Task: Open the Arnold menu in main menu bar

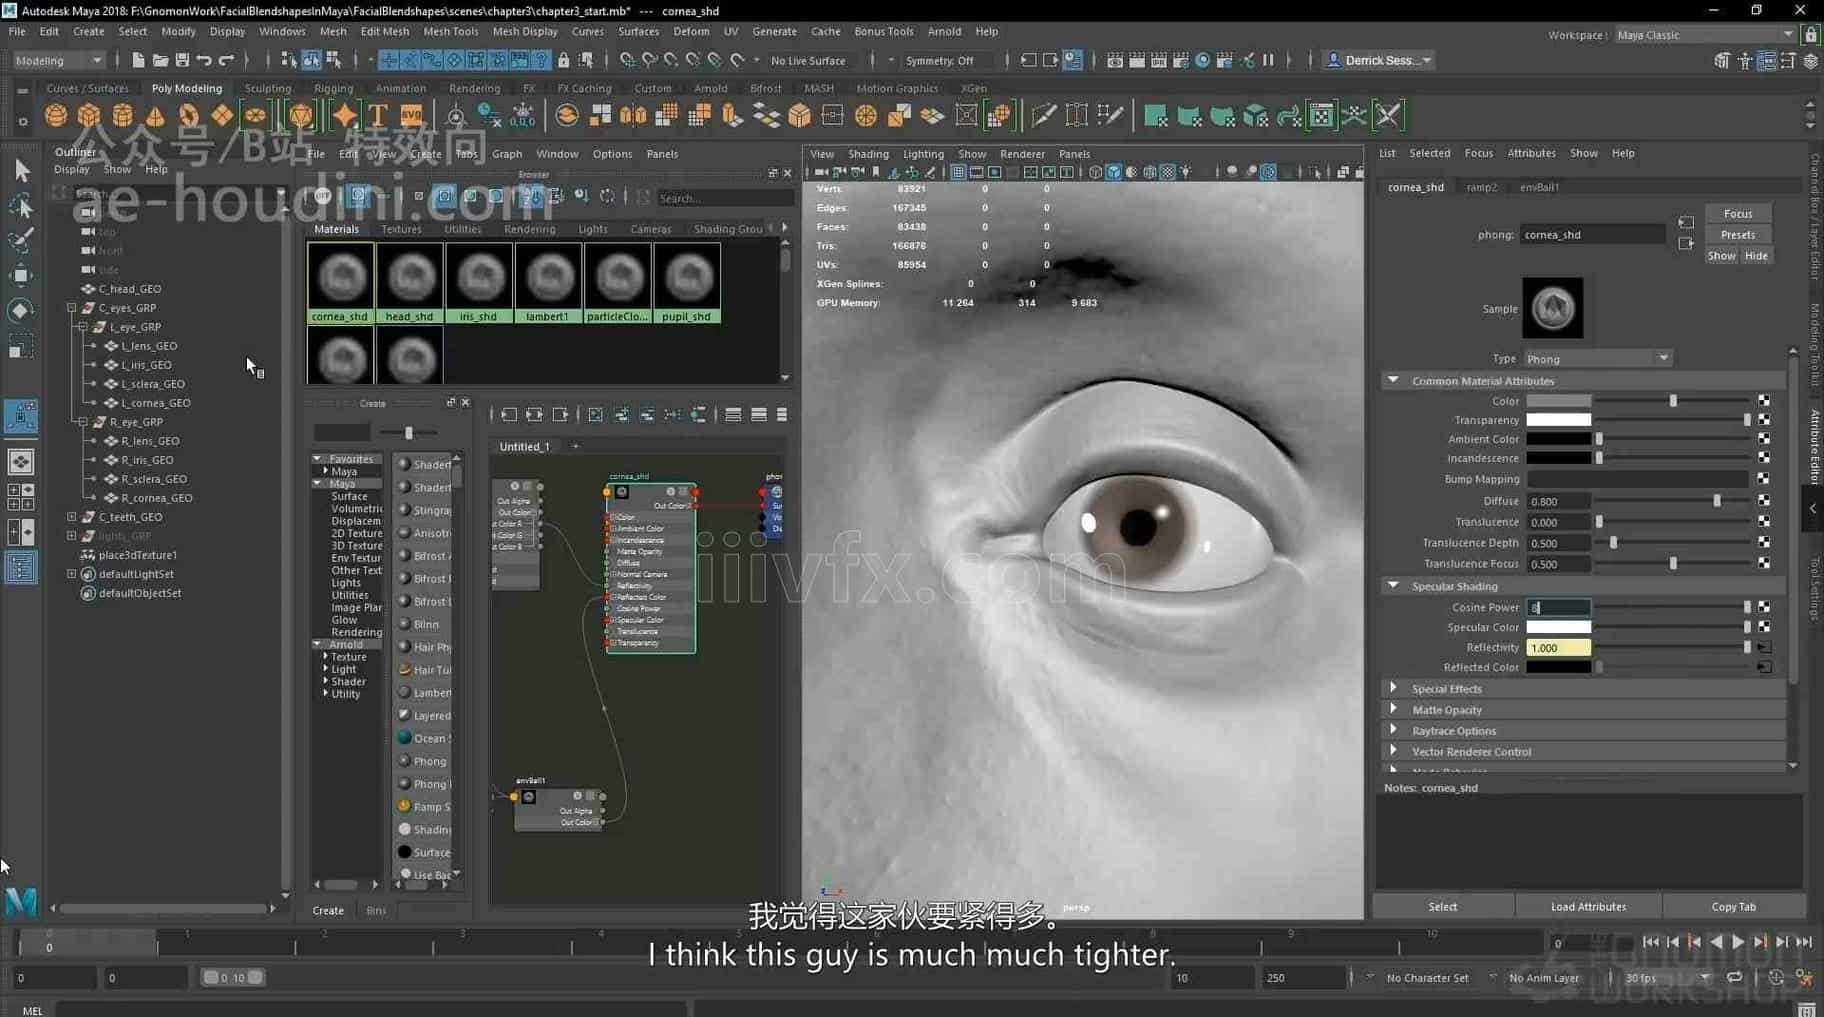Action: 944,31
